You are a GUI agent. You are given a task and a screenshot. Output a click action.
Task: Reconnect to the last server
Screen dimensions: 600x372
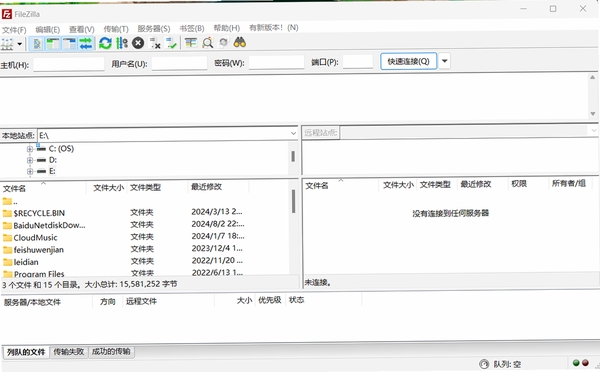point(171,43)
